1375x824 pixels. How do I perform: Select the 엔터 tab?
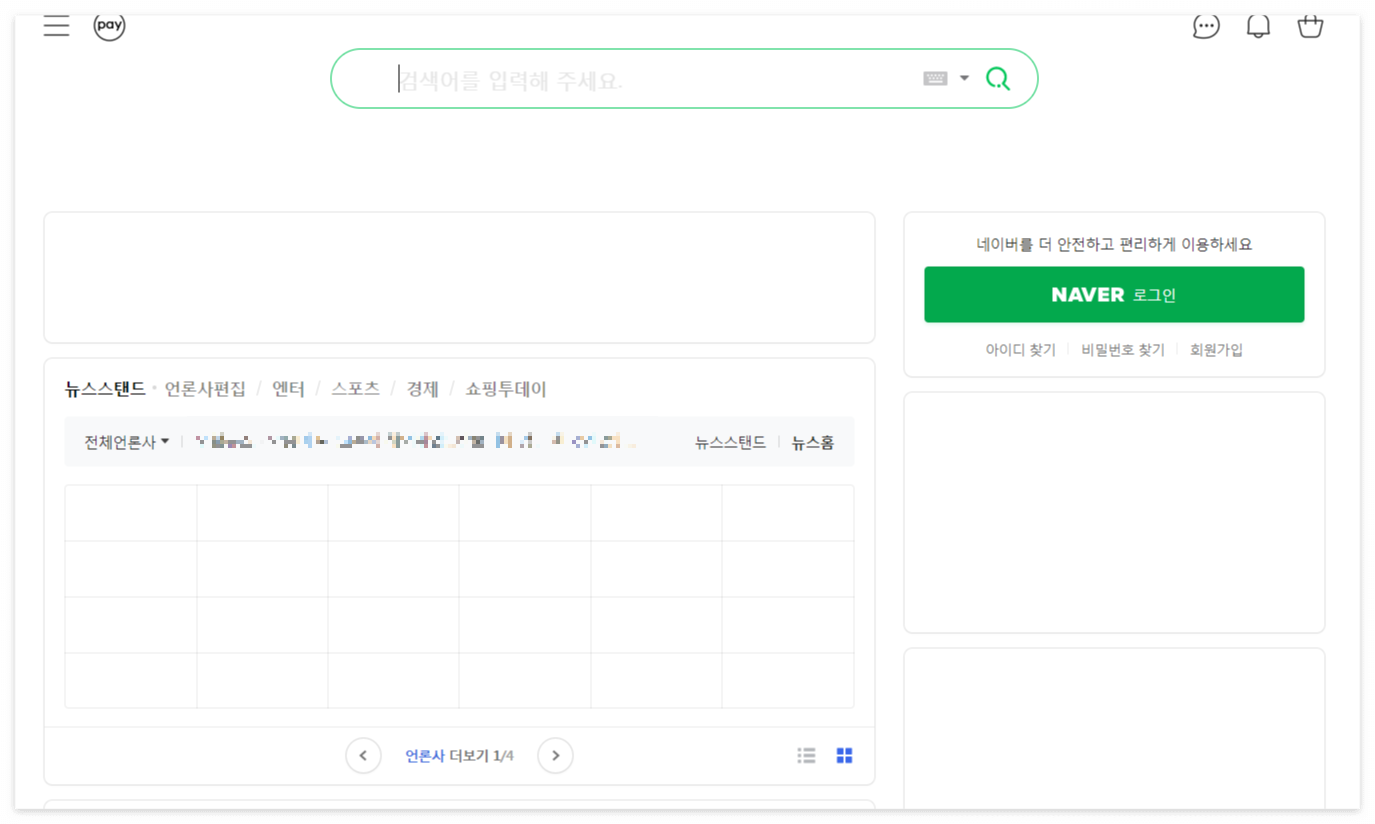(288, 389)
